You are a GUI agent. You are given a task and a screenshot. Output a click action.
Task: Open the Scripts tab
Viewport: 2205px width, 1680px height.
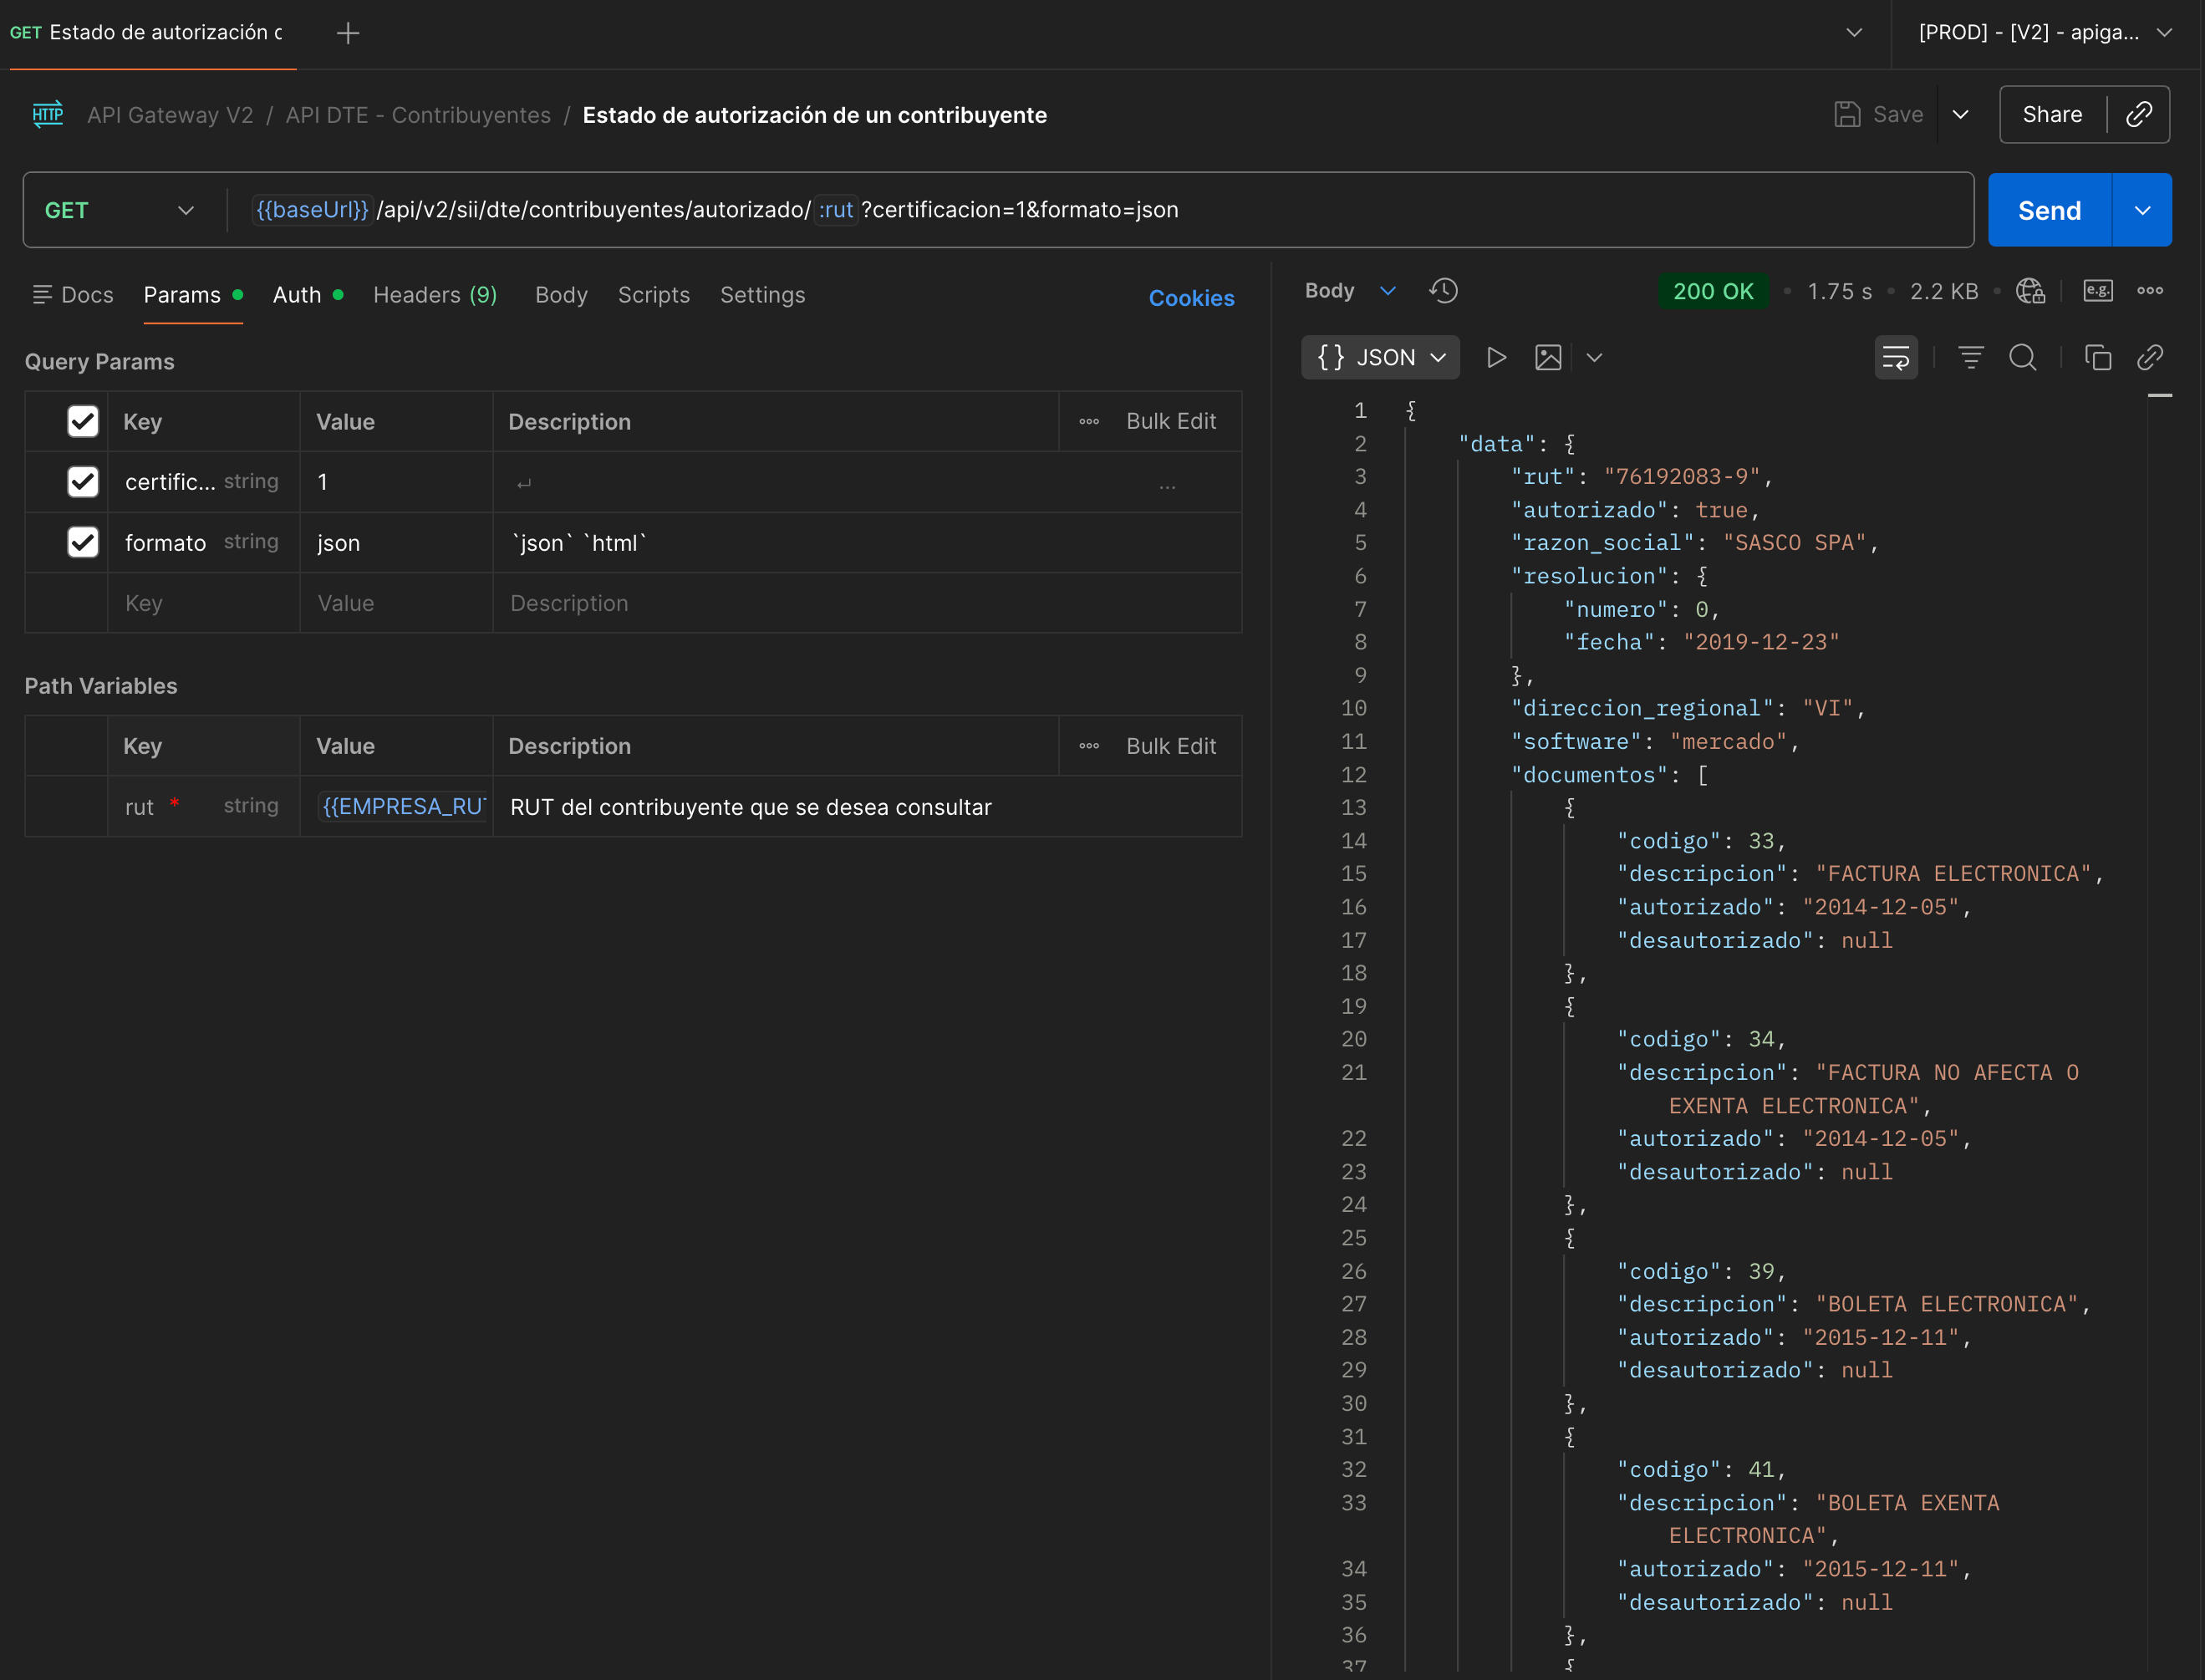click(x=653, y=295)
